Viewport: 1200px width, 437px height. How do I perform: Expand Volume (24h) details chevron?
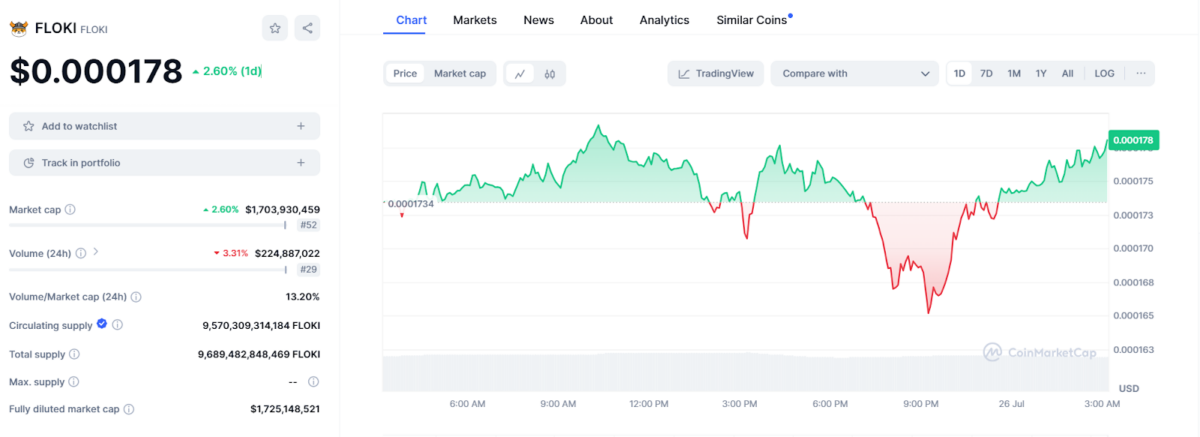95,252
